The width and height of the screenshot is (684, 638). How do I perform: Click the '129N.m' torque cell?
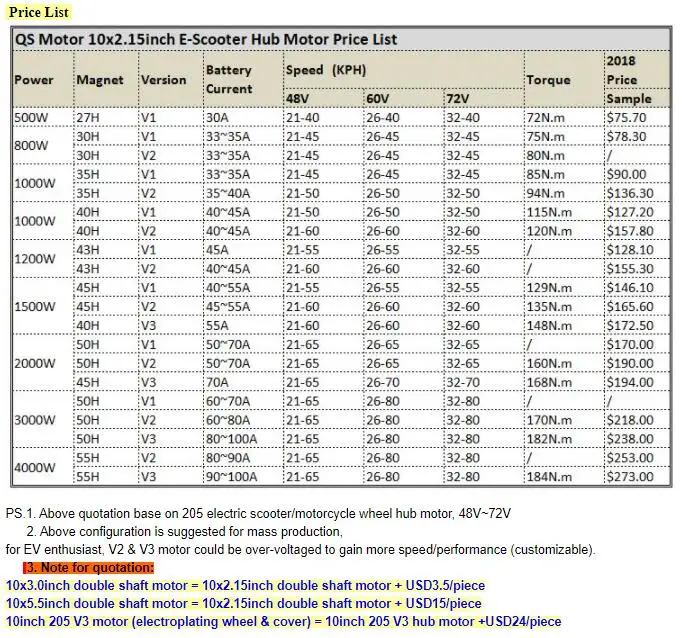tap(549, 288)
